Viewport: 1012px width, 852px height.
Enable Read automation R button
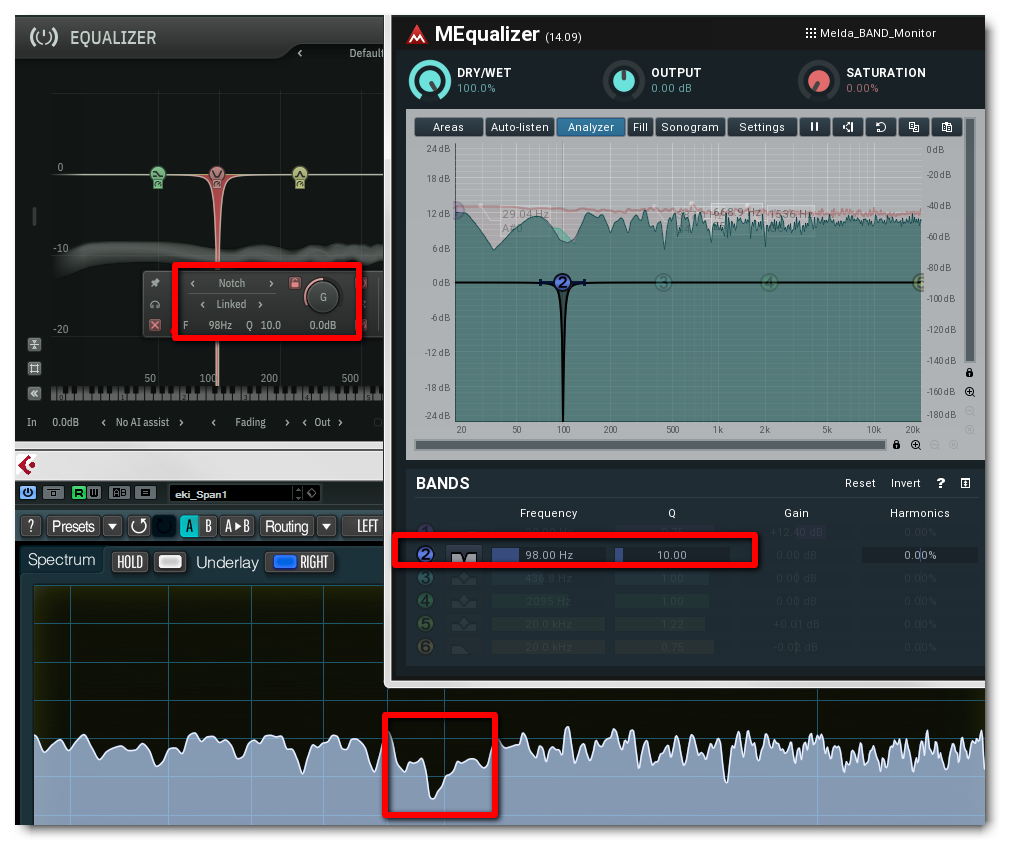(x=78, y=493)
